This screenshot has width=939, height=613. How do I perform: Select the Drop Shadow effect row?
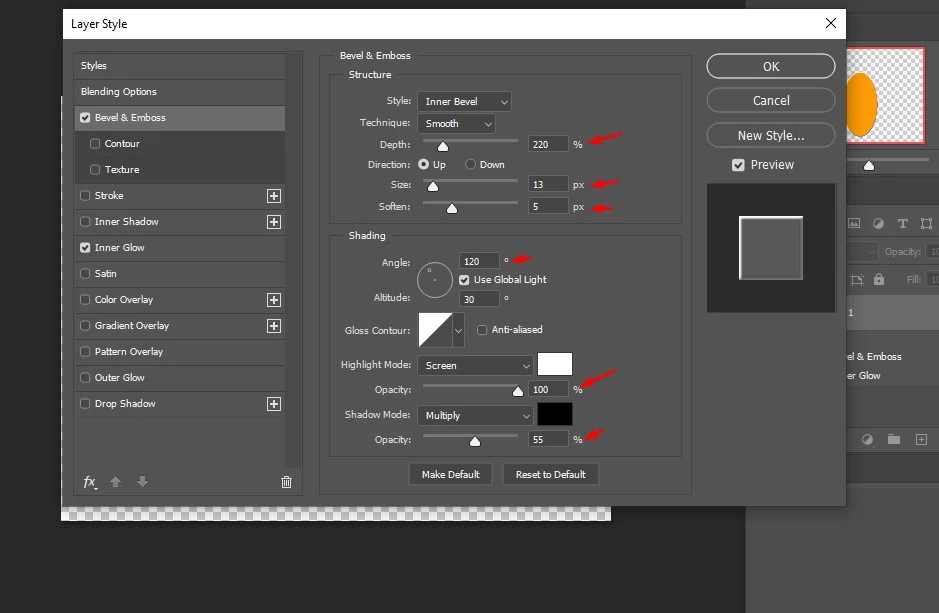click(180, 404)
